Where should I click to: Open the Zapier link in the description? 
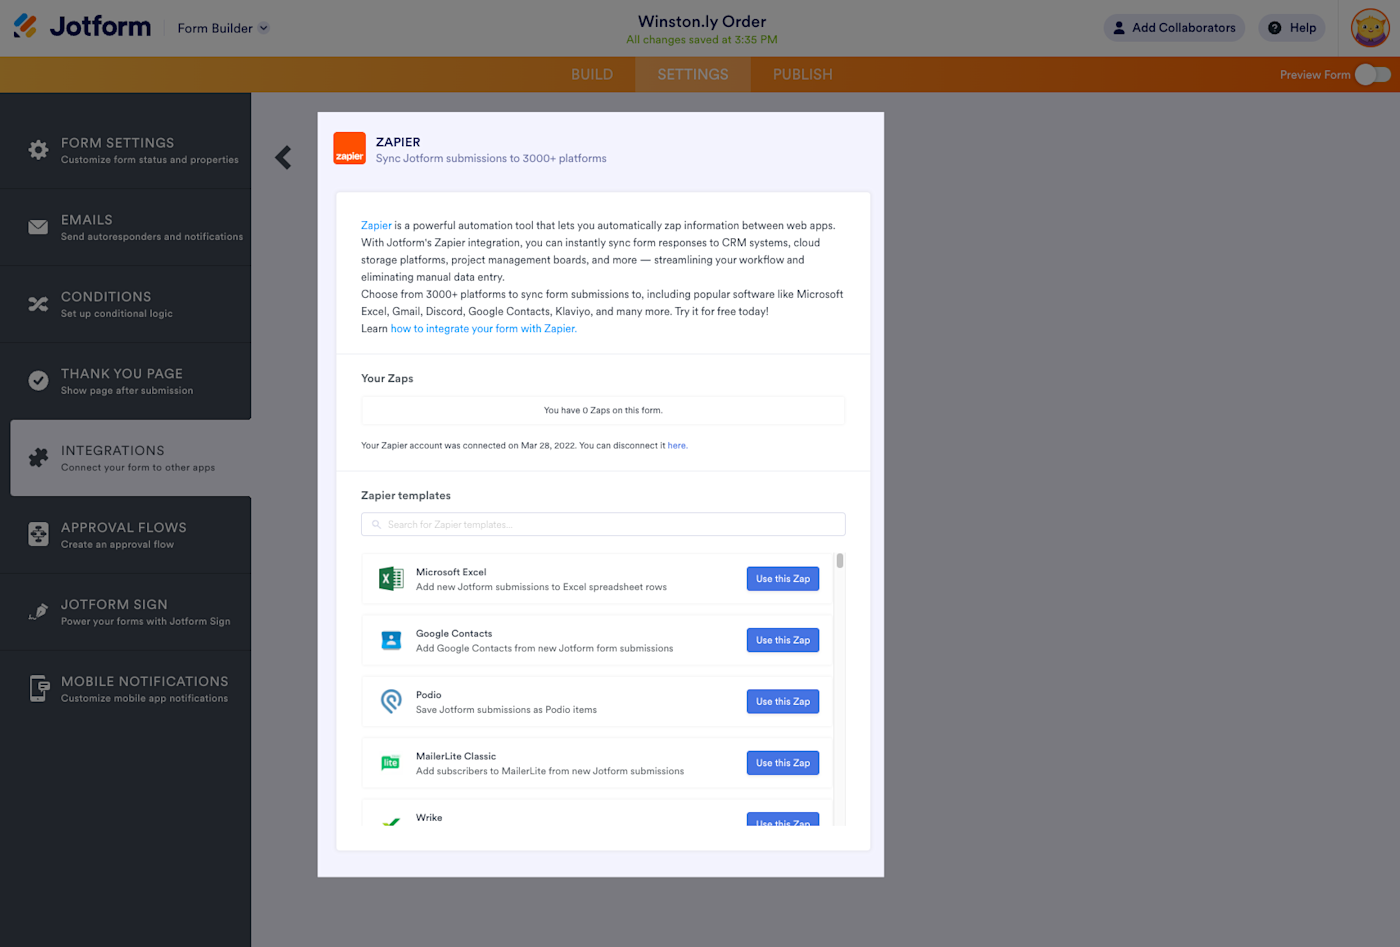[376, 225]
